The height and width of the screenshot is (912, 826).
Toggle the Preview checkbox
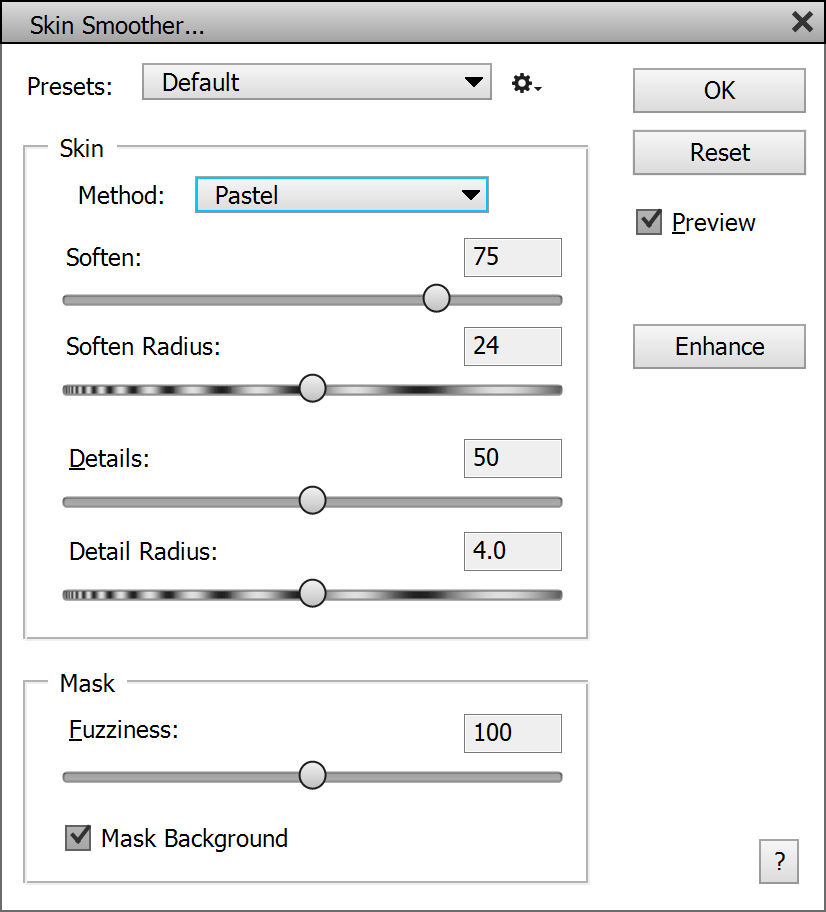[x=650, y=222]
